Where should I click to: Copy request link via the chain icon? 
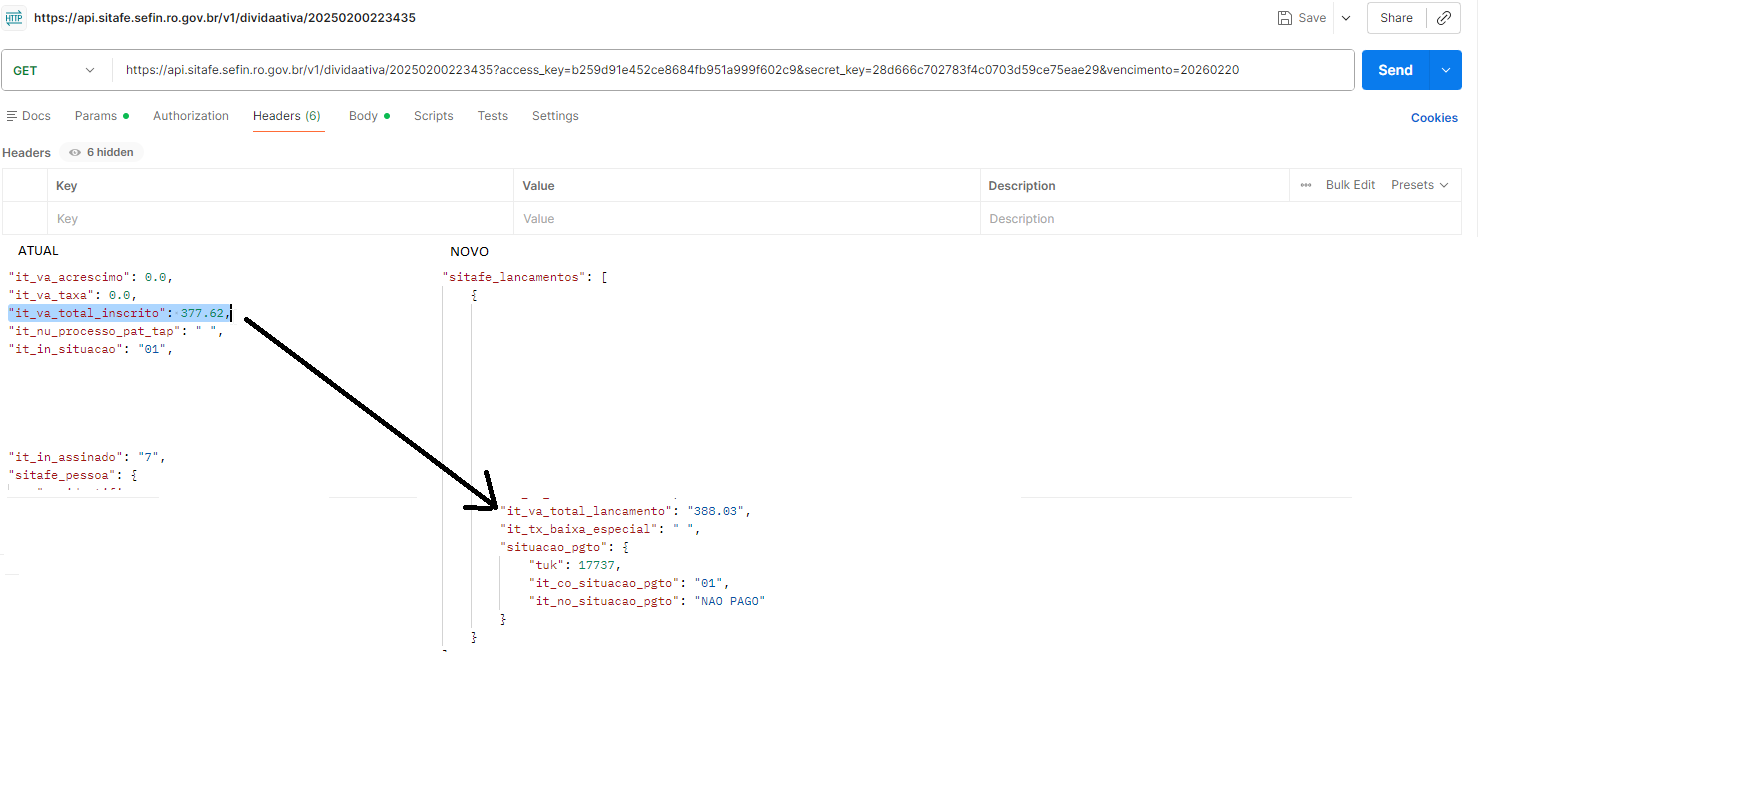(x=1443, y=18)
